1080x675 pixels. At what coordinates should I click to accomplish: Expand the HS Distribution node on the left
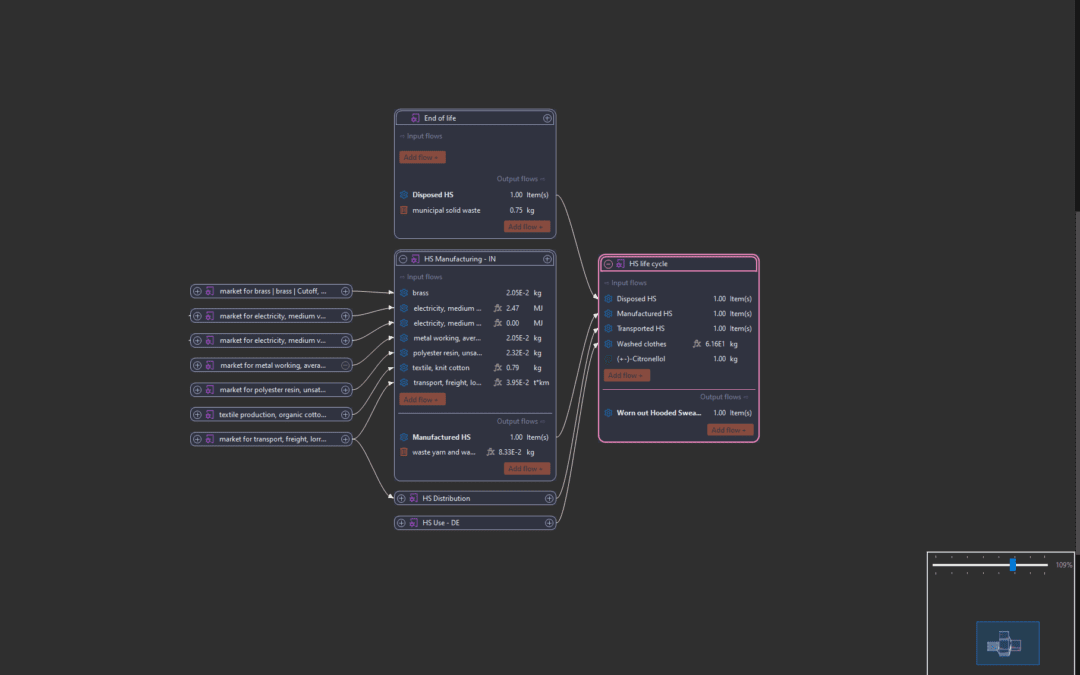point(401,498)
